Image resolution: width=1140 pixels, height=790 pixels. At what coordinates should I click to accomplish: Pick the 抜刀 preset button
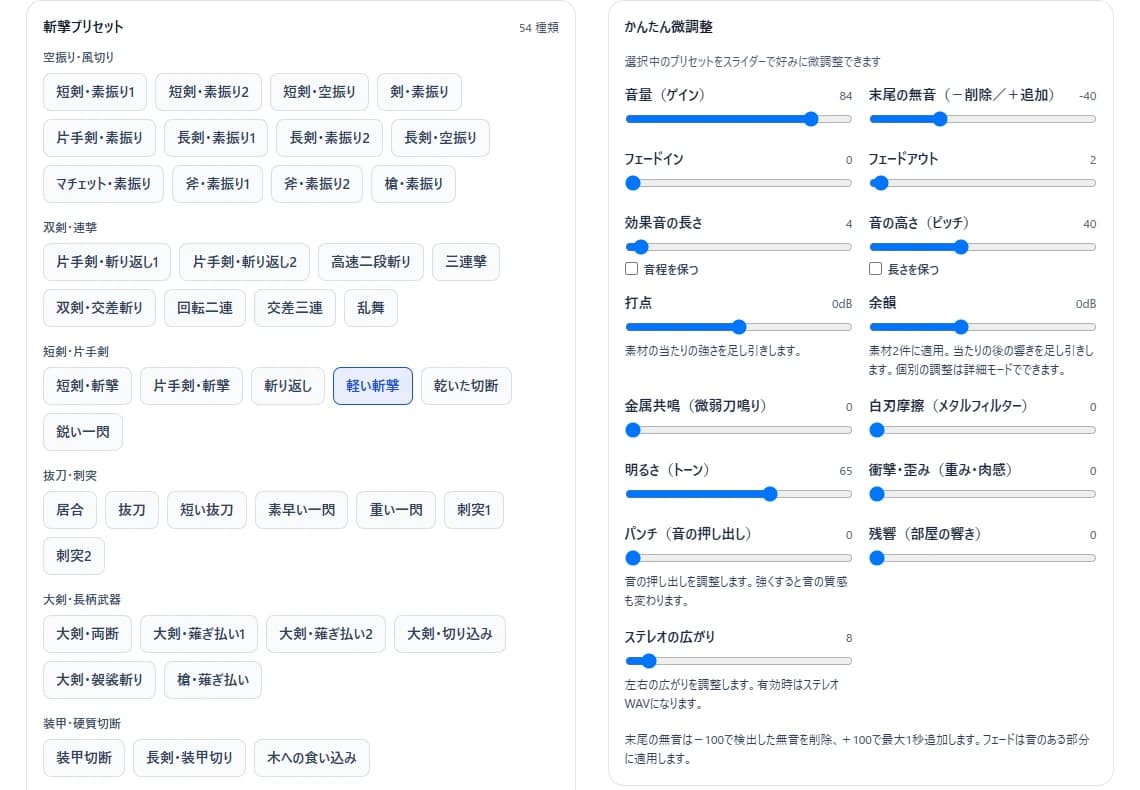(132, 509)
